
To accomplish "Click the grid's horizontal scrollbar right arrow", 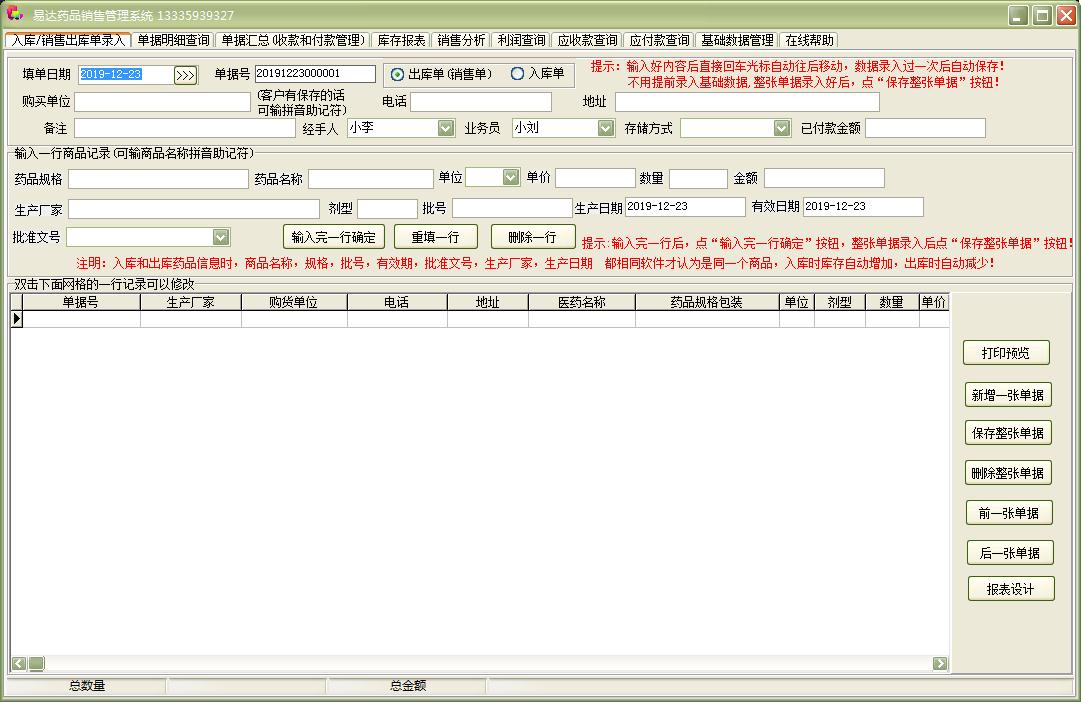I will pos(940,663).
